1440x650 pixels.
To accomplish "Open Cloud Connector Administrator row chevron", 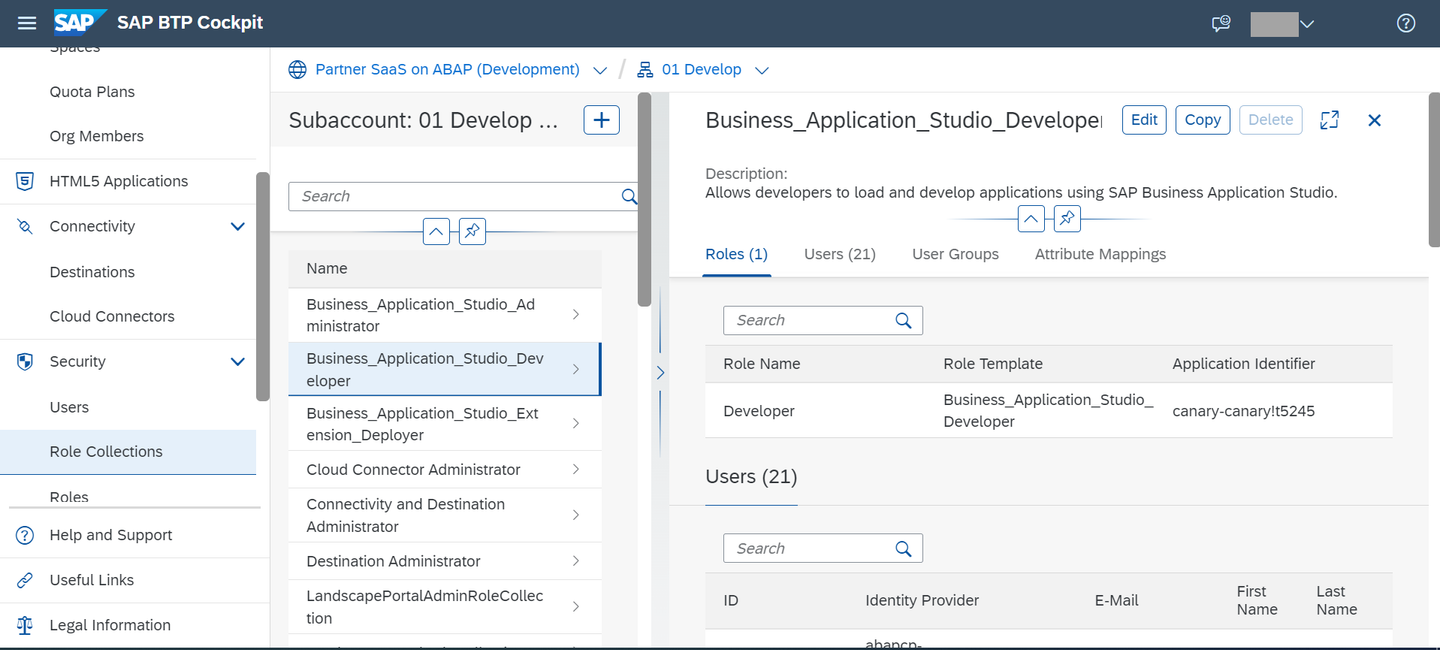I will pos(576,470).
